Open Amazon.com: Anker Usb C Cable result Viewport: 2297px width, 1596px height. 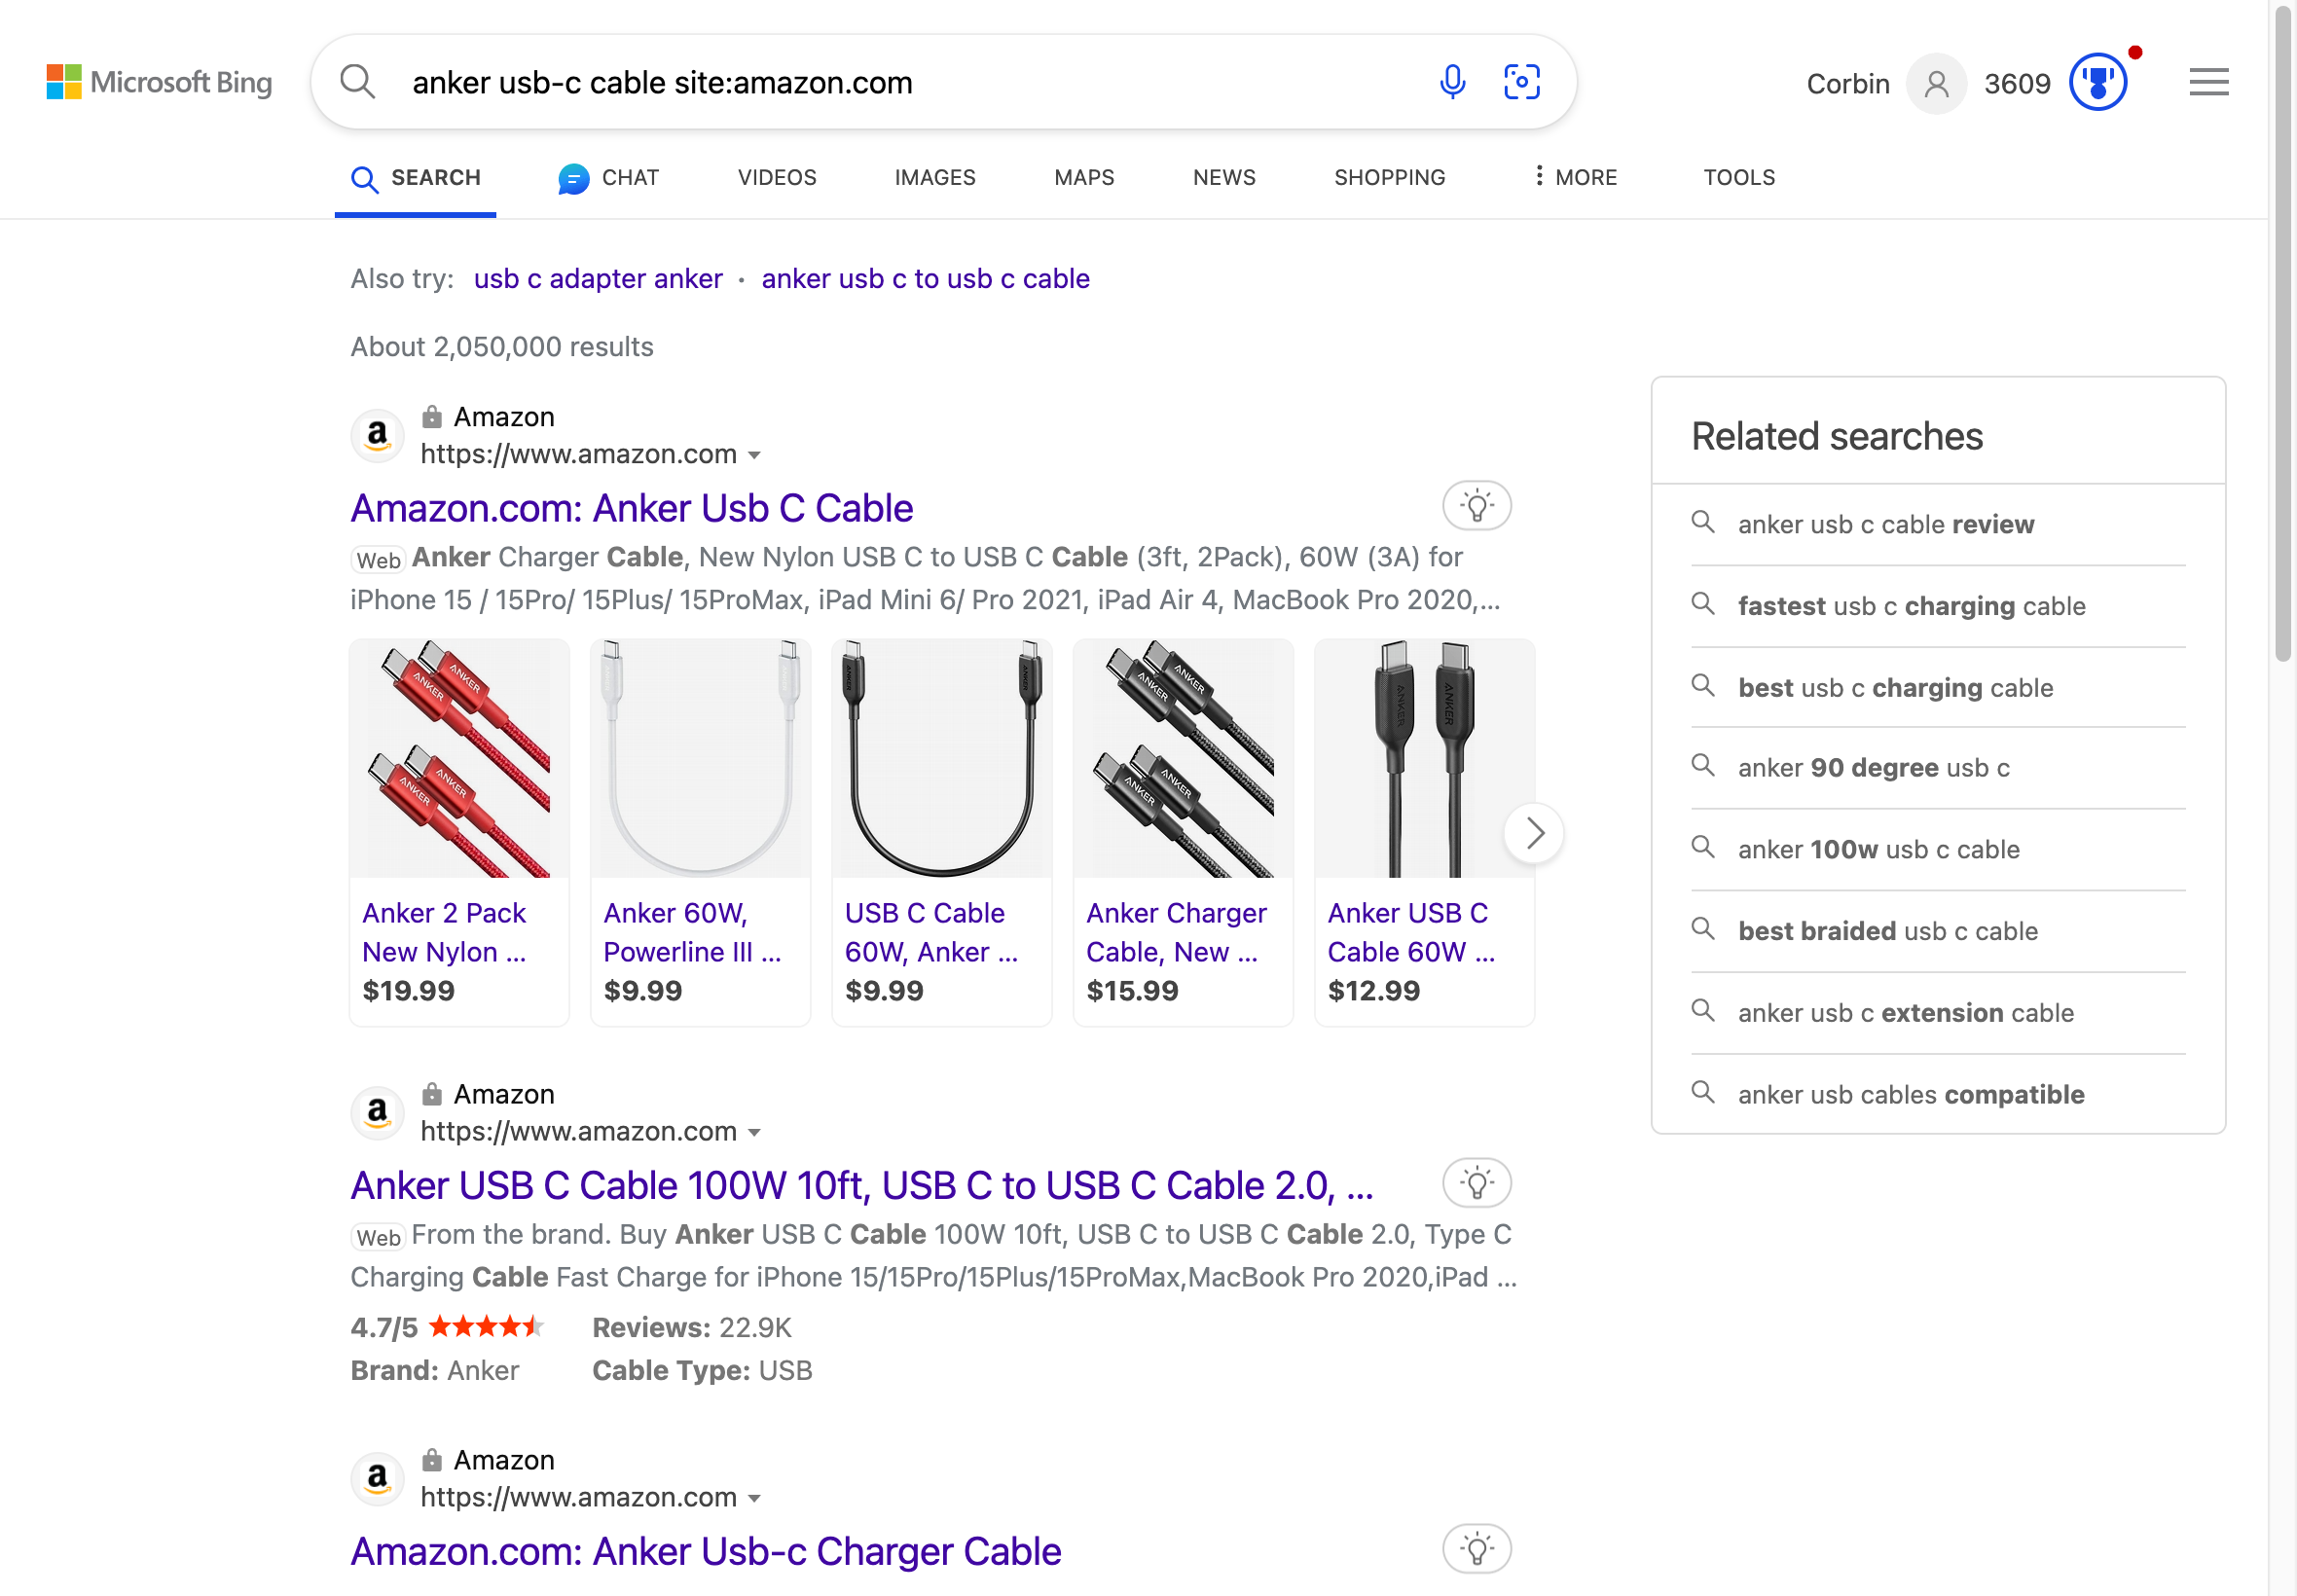coord(631,508)
